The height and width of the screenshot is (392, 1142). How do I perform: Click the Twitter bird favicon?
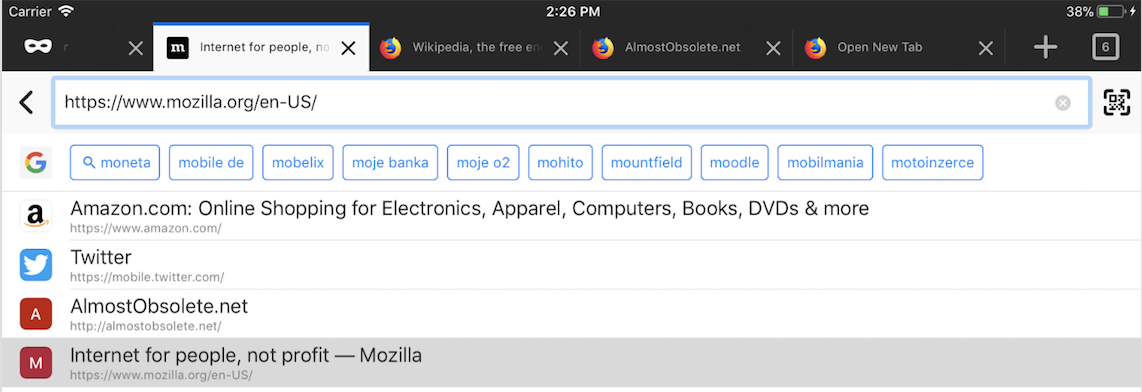36,265
